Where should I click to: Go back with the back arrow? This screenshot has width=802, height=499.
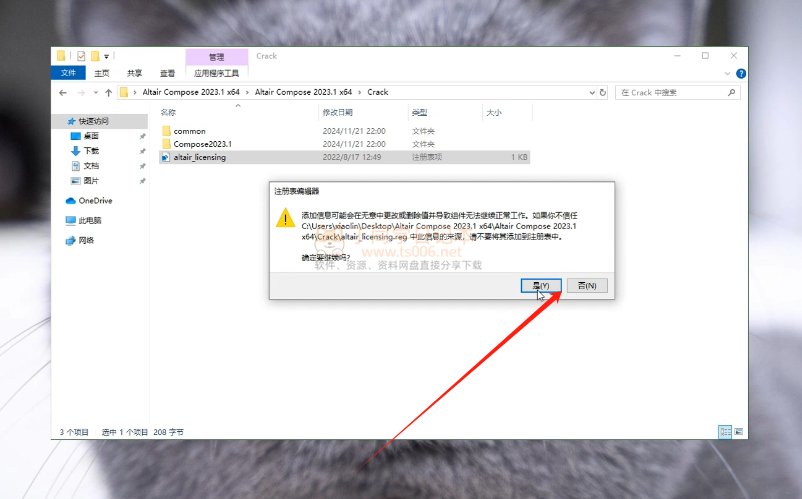pyautogui.click(x=63, y=93)
